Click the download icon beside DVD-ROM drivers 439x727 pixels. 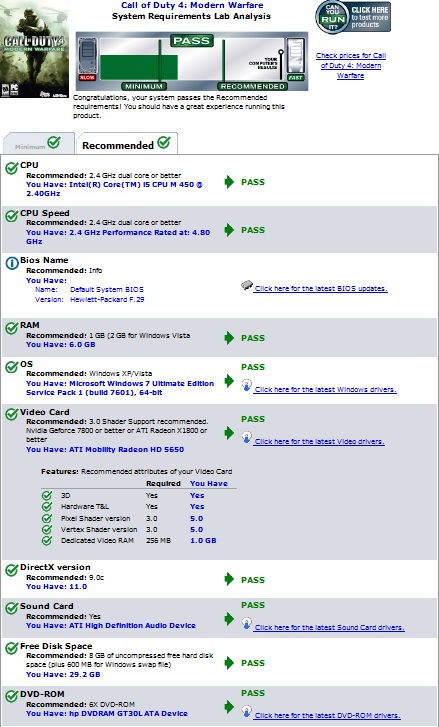(247, 710)
